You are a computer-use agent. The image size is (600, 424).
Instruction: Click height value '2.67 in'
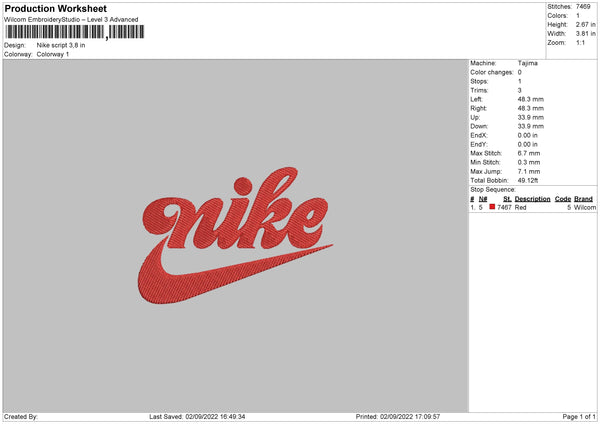coord(586,24)
